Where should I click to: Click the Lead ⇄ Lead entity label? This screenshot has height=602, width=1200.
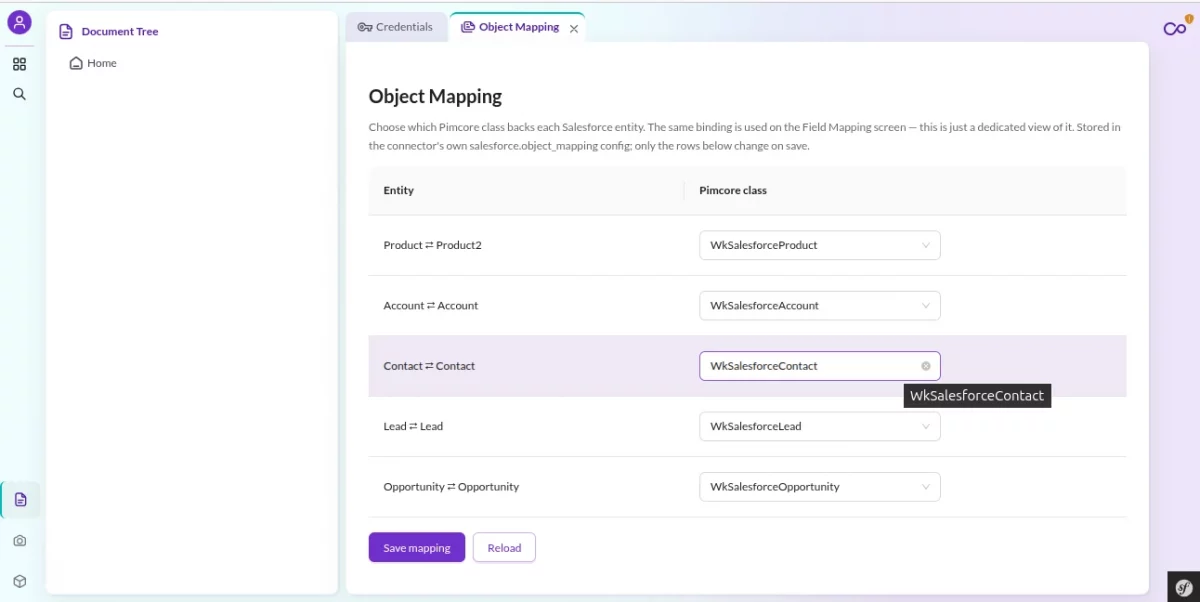[x=413, y=426]
